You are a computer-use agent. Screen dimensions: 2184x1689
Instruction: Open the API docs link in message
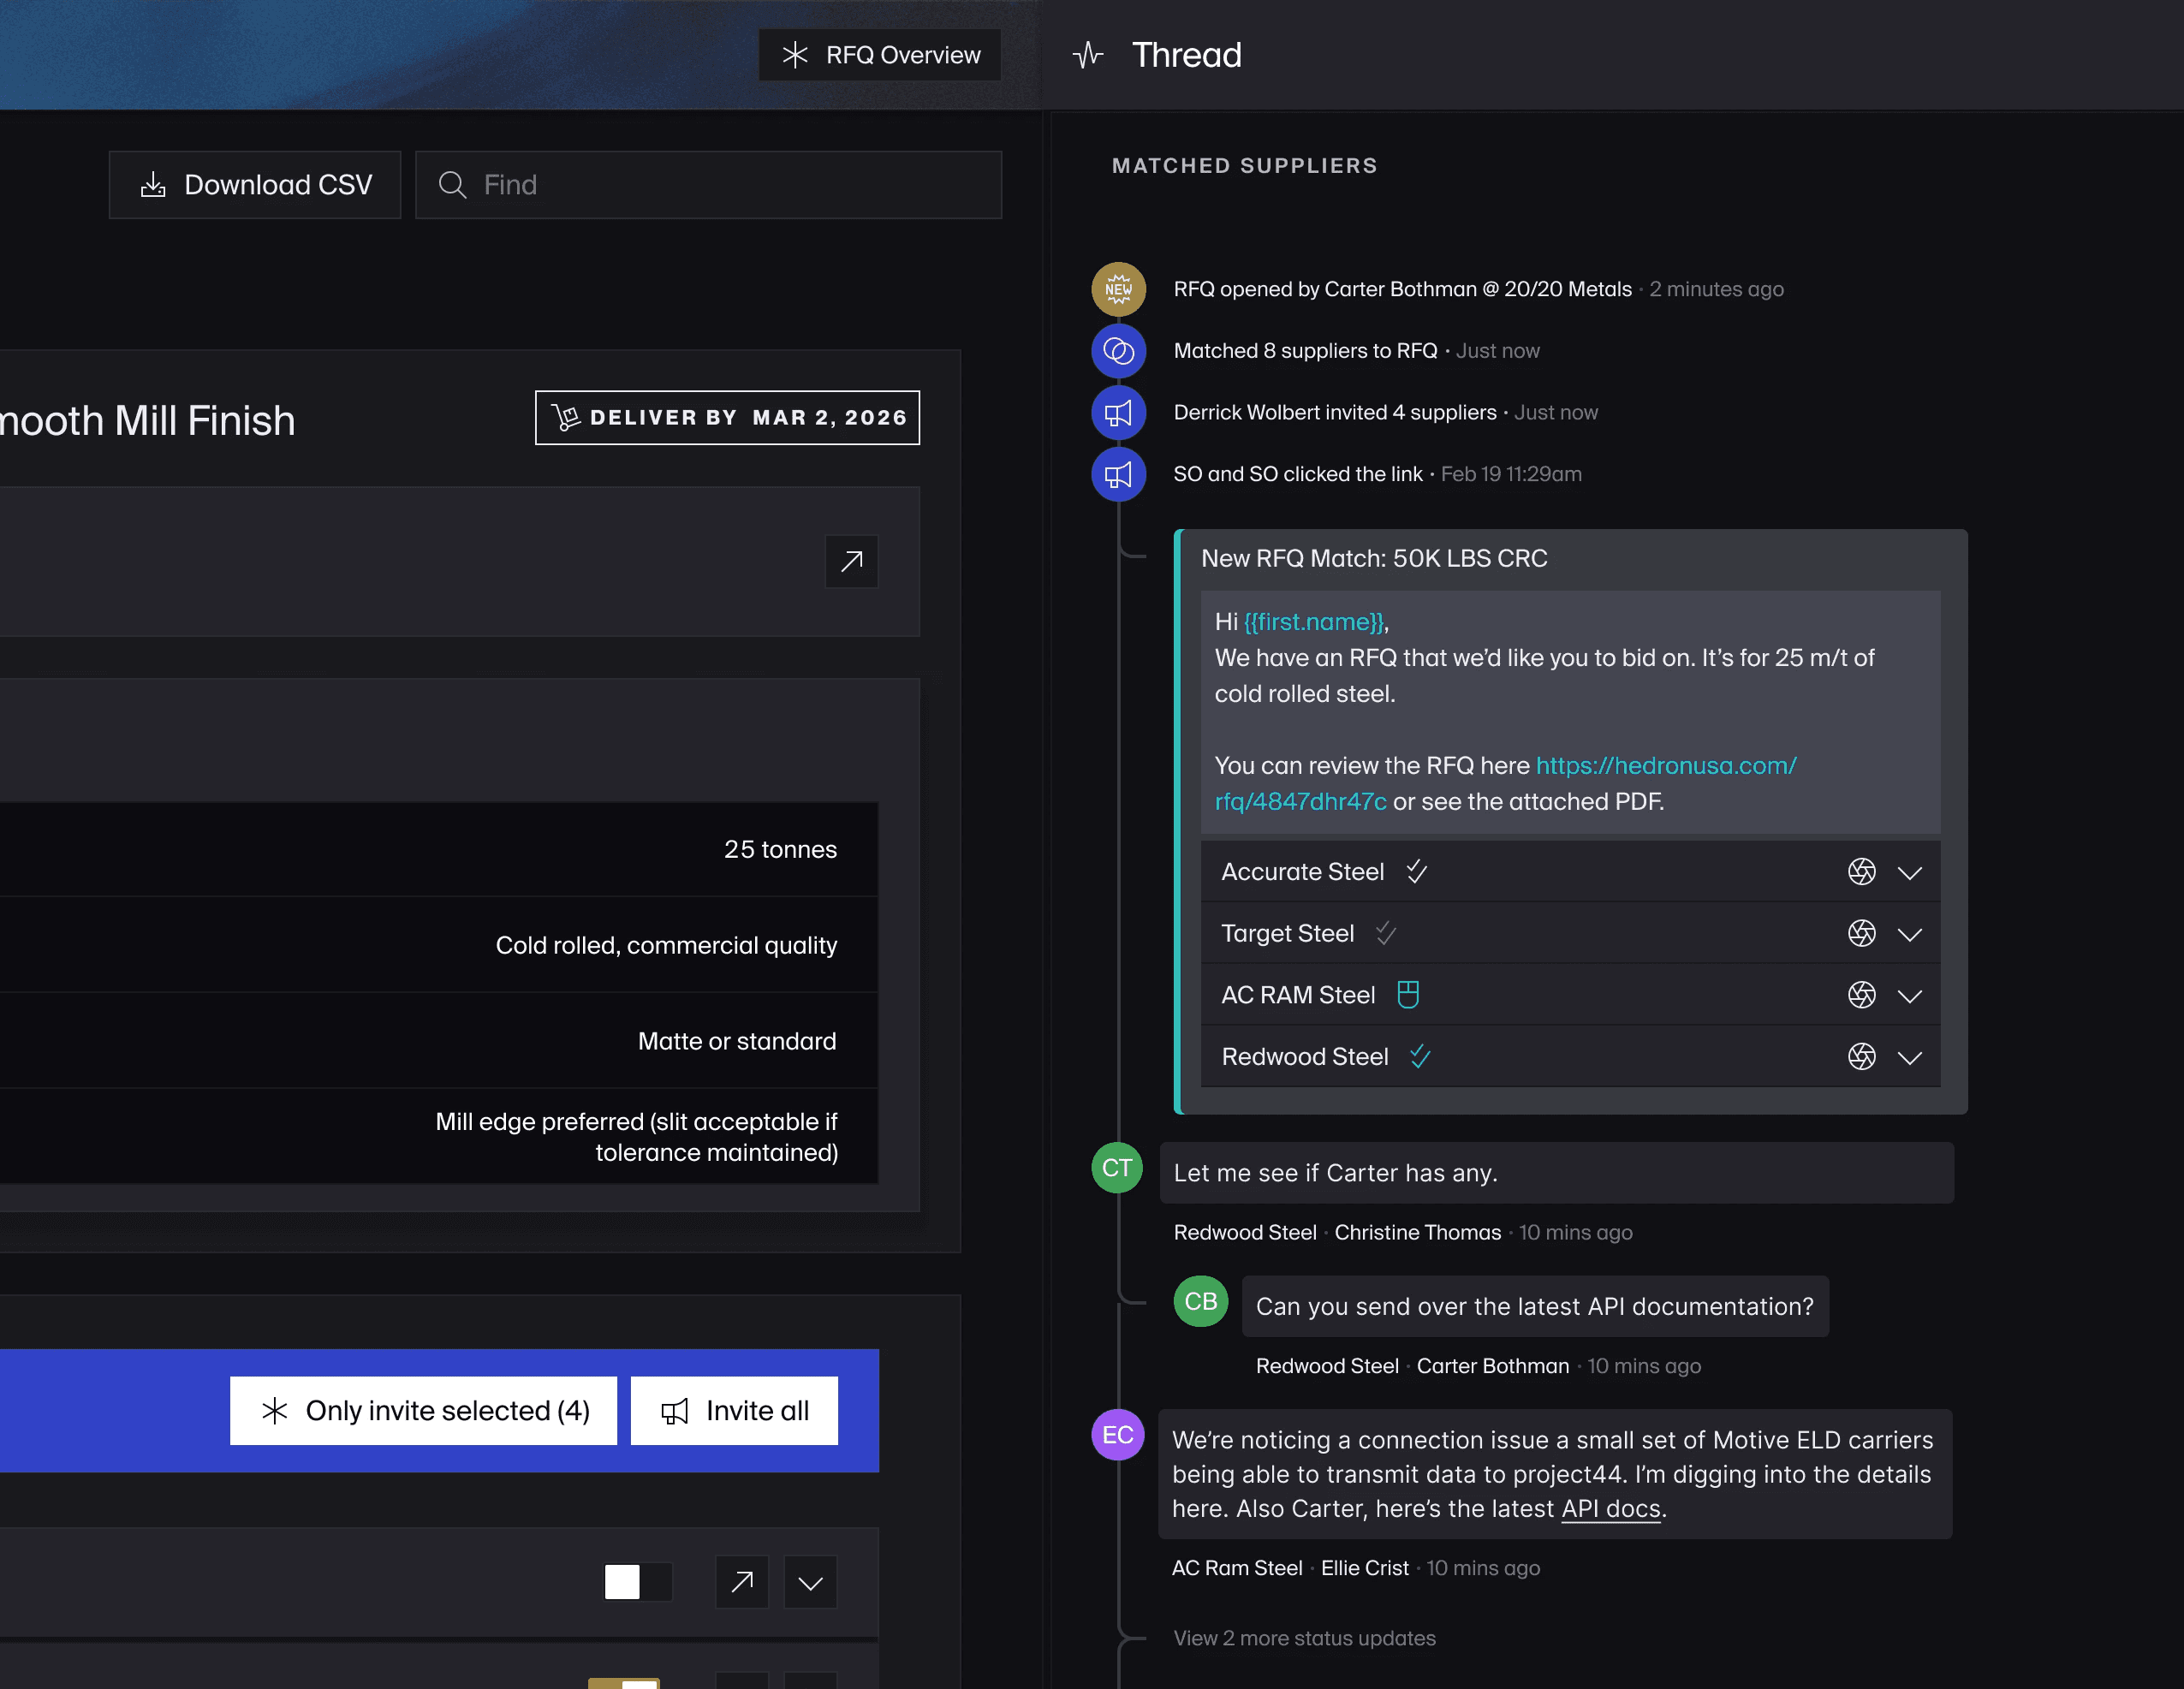tap(1610, 1508)
